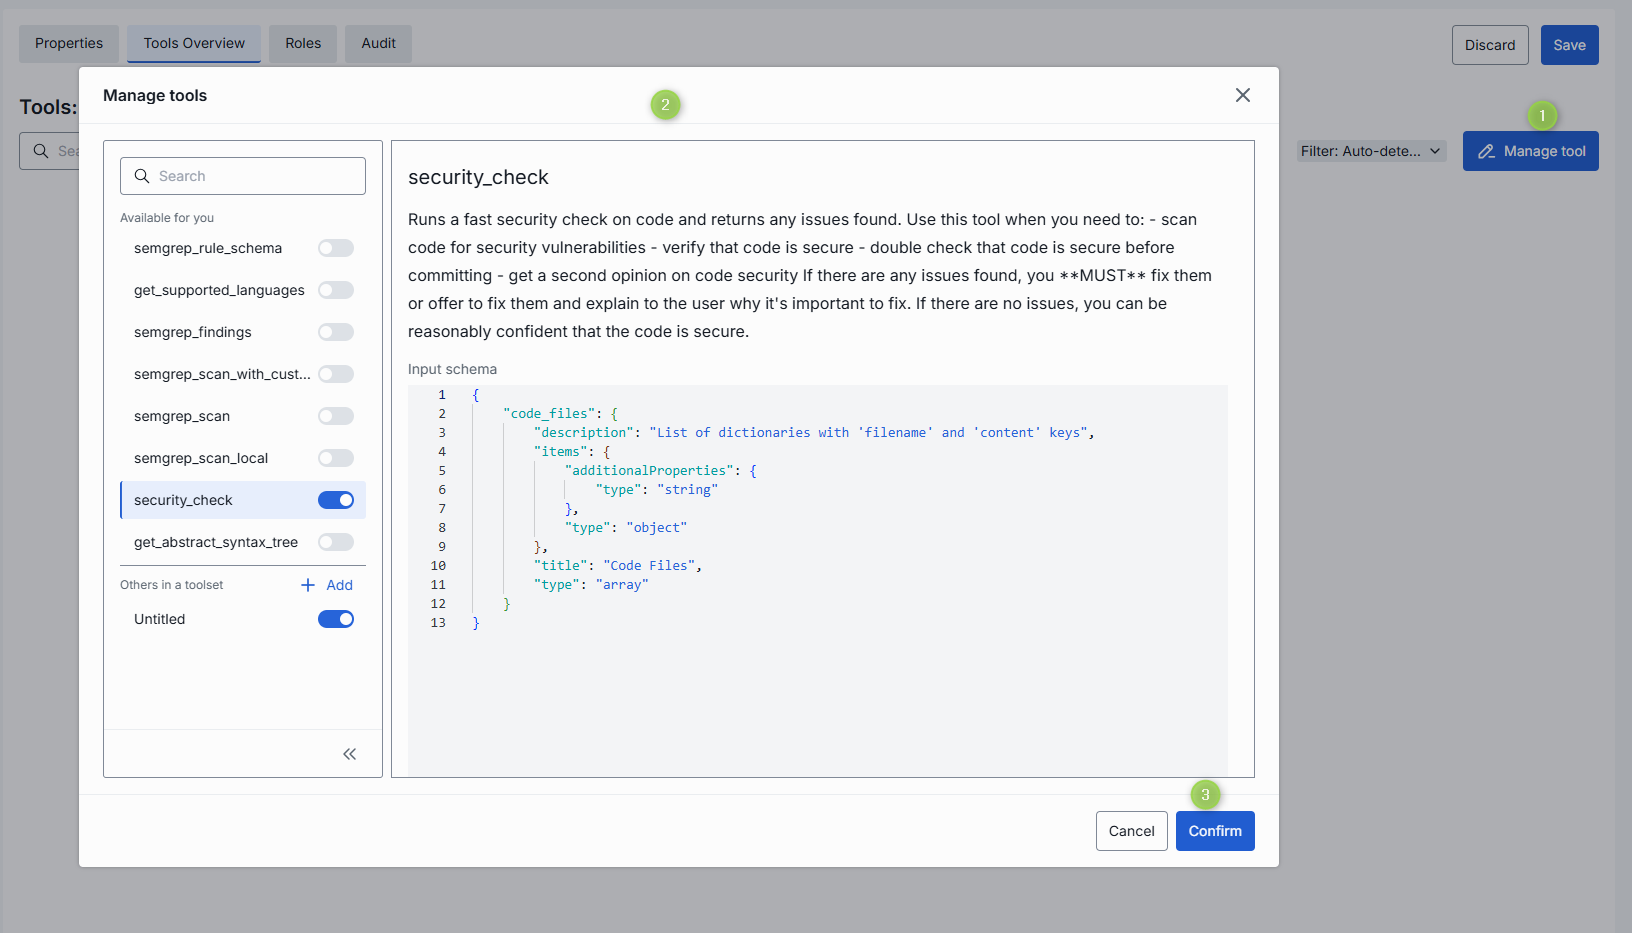Close the Manage tools dialog
Image resolution: width=1632 pixels, height=933 pixels.
click(x=1242, y=95)
